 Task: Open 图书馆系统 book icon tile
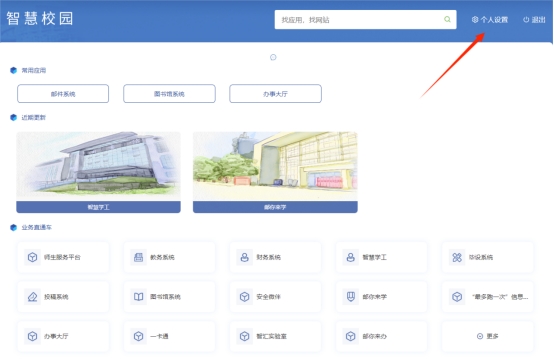(x=169, y=297)
